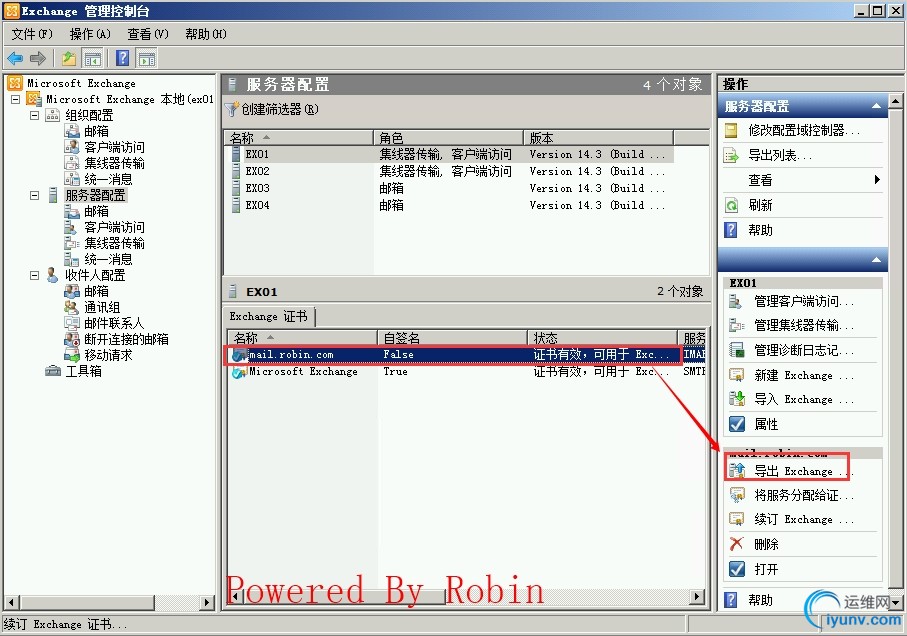Open 邮件联系人 in the tree
Image resolution: width=907 pixels, height=636 pixels.
pyautogui.click(x=114, y=323)
